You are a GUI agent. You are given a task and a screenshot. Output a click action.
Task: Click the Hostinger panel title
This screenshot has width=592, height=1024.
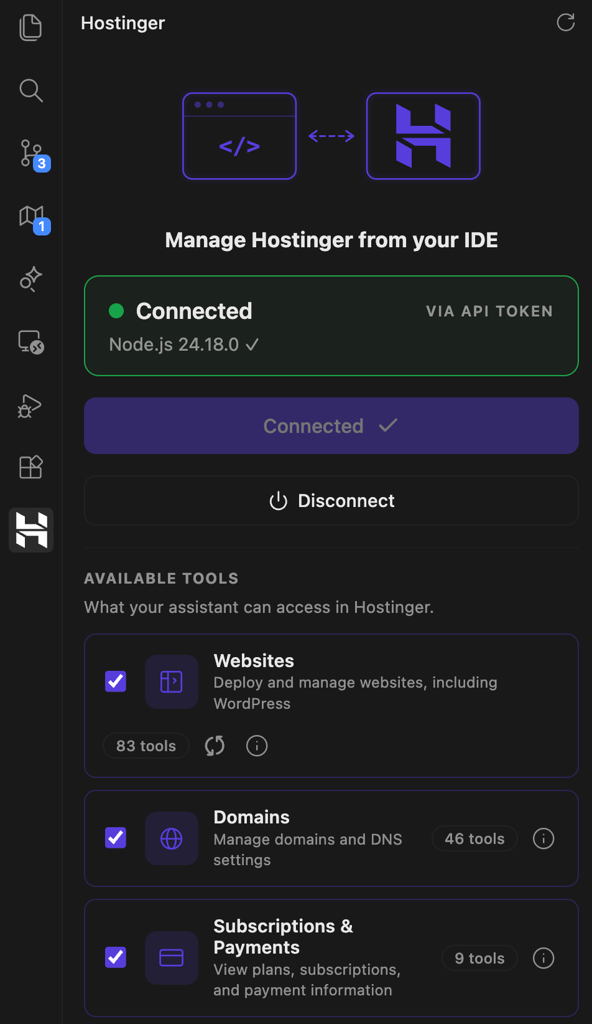click(x=123, y=23)
